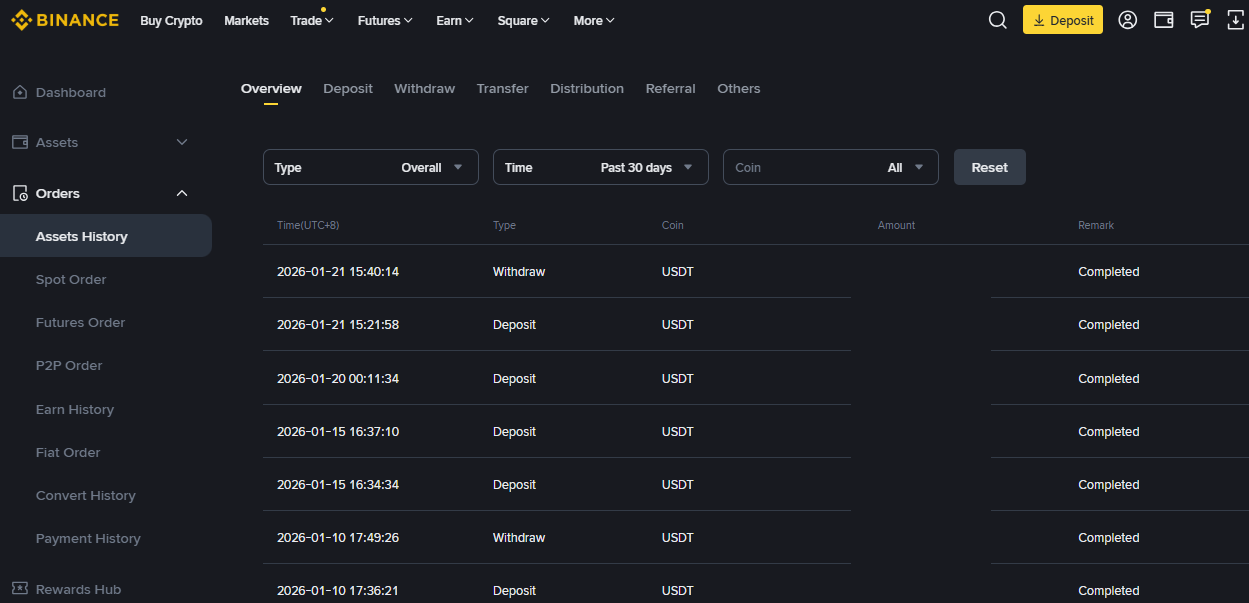
Task: Open the profile account icon
Action: click(1127, 19)
